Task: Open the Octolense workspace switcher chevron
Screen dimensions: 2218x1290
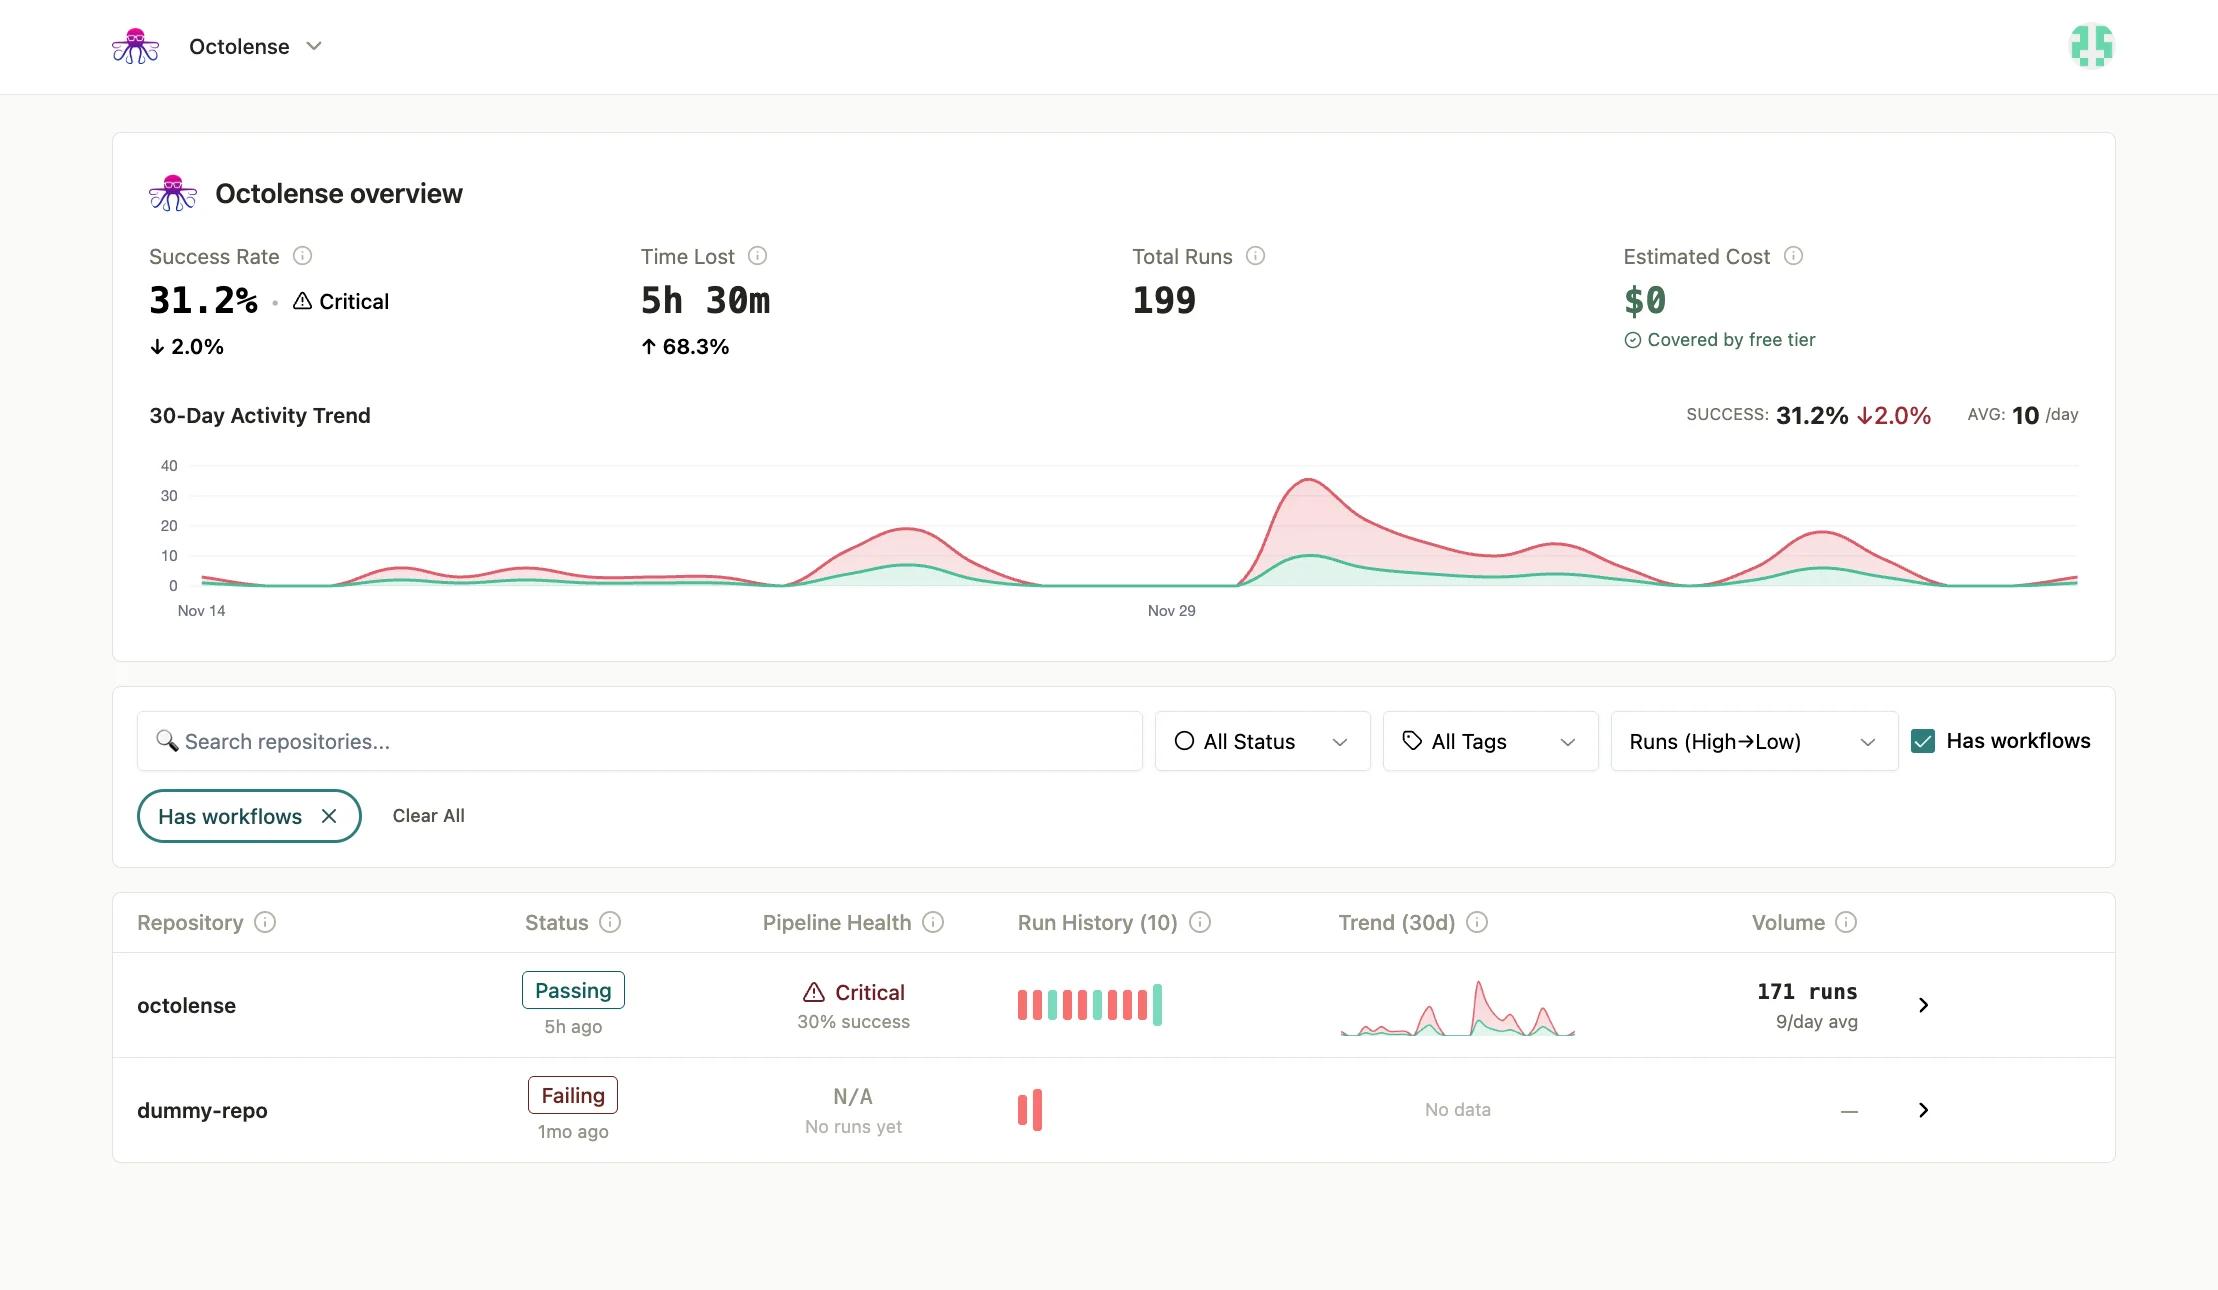Action: click(x=314, y=46)
